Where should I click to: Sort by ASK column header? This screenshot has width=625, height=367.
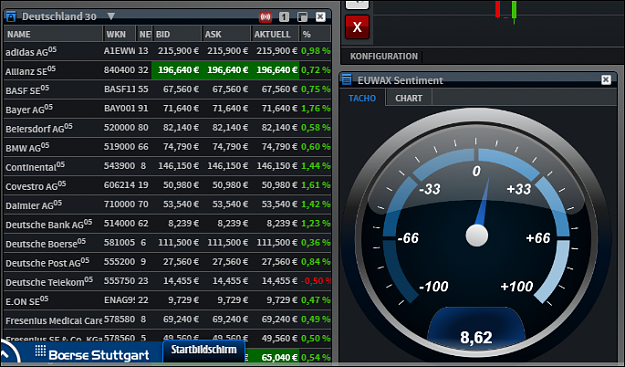[226, 34]
